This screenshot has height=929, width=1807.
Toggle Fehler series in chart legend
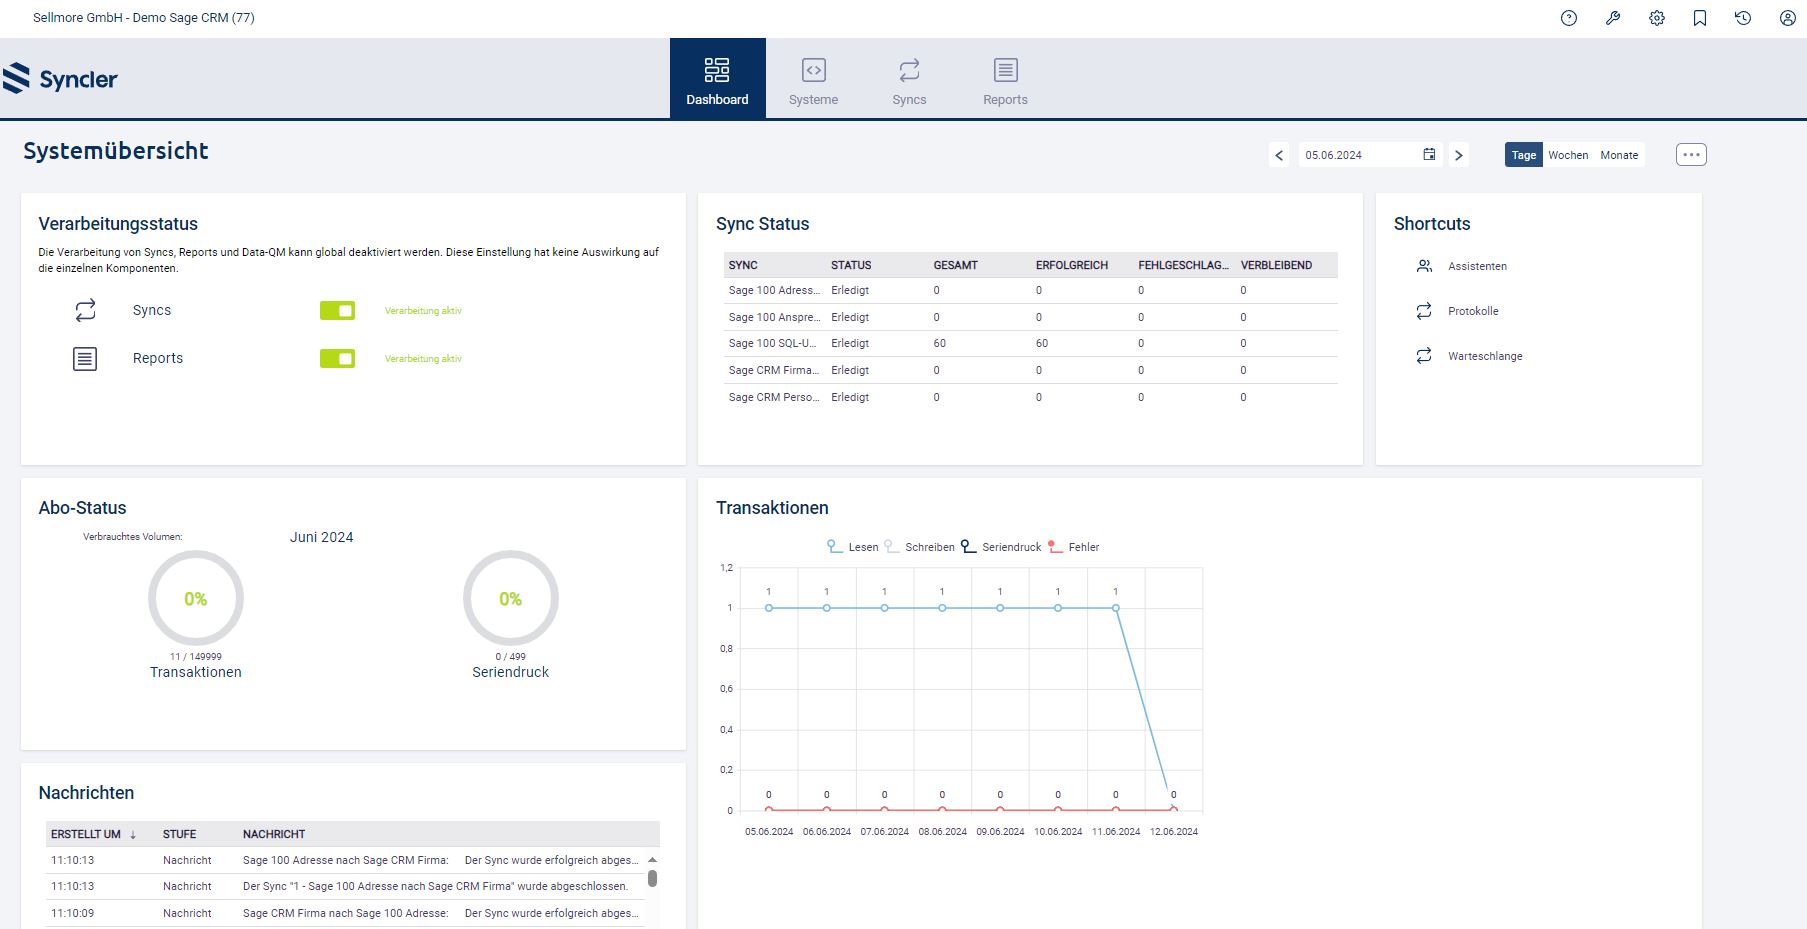click(1073, 547)
